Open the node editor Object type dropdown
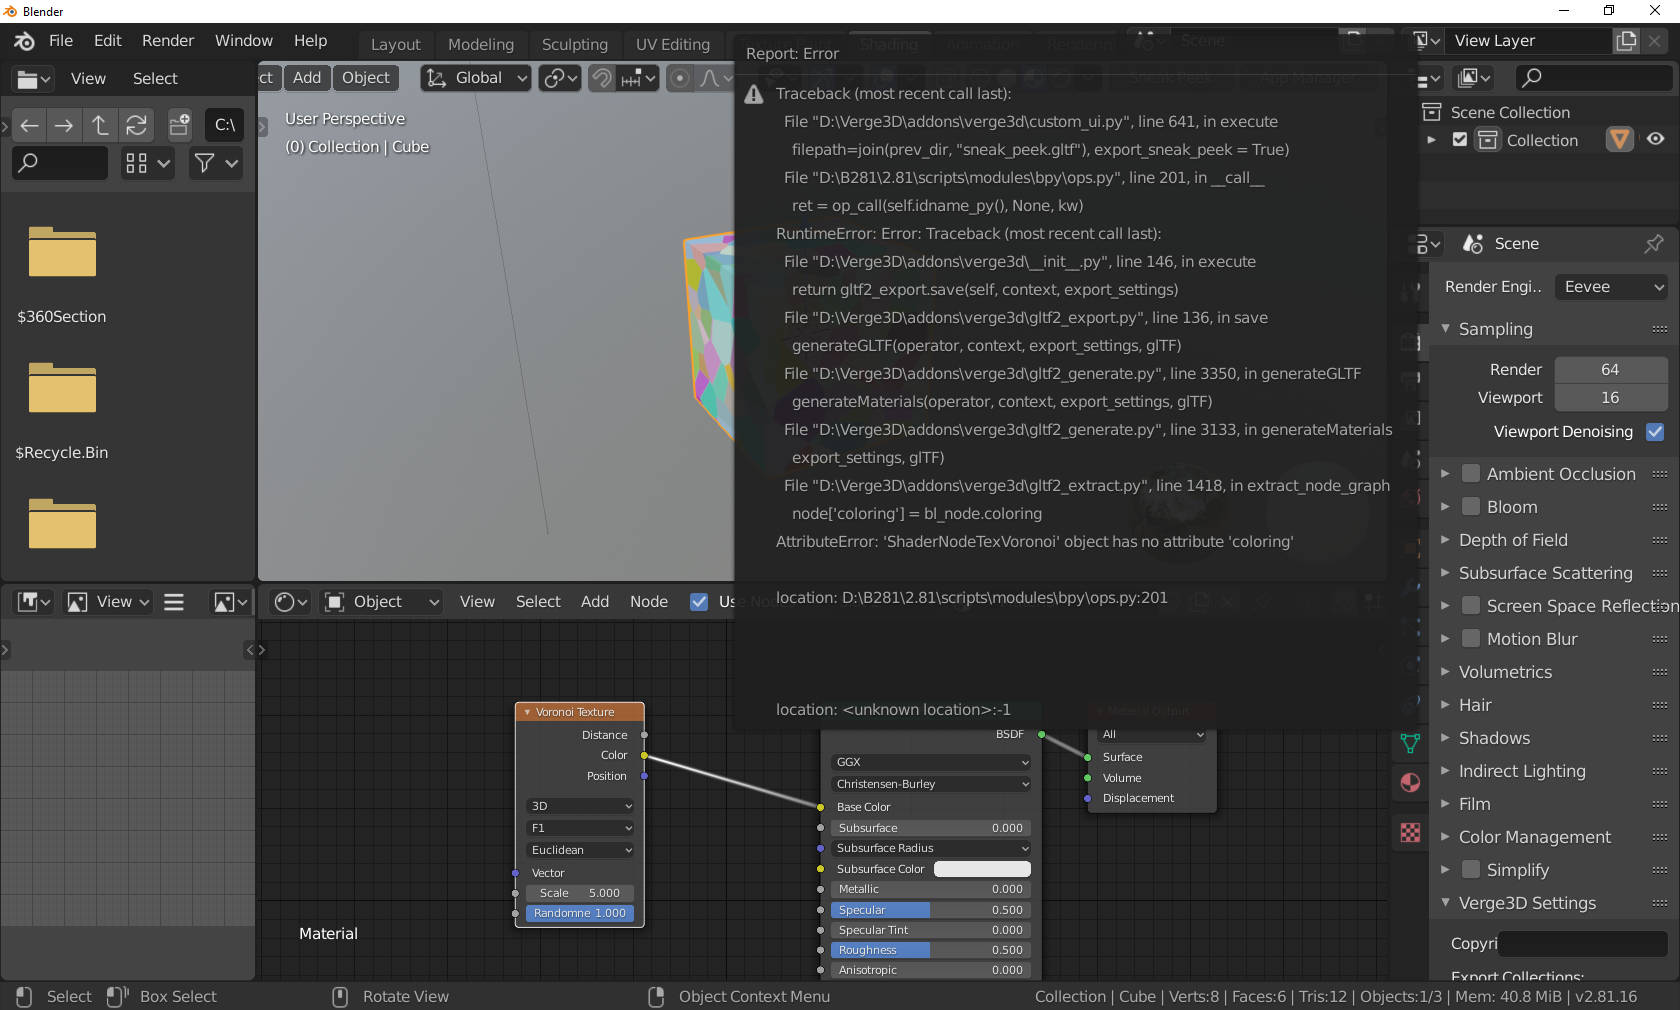The height and width of the screenshot is (1010, 1680). point(382,602)
